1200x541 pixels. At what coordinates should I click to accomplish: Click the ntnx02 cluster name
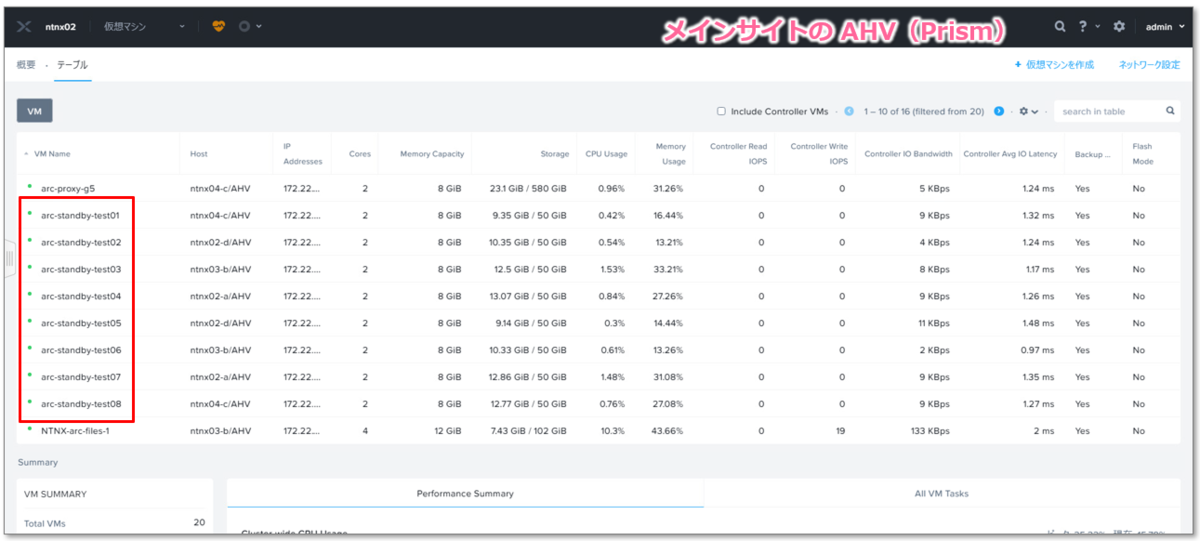coord(61,27)
